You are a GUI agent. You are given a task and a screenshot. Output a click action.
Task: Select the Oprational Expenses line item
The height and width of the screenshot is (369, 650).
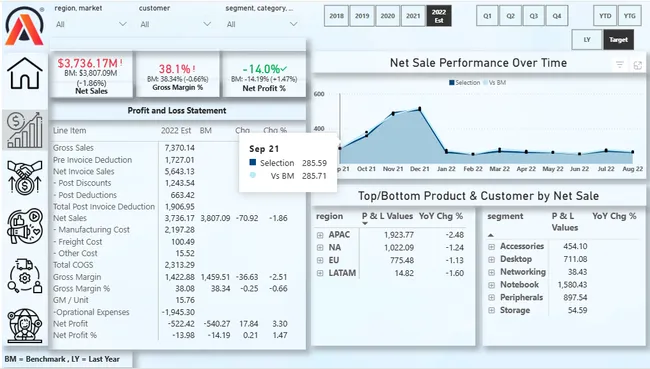coord(91,312)
